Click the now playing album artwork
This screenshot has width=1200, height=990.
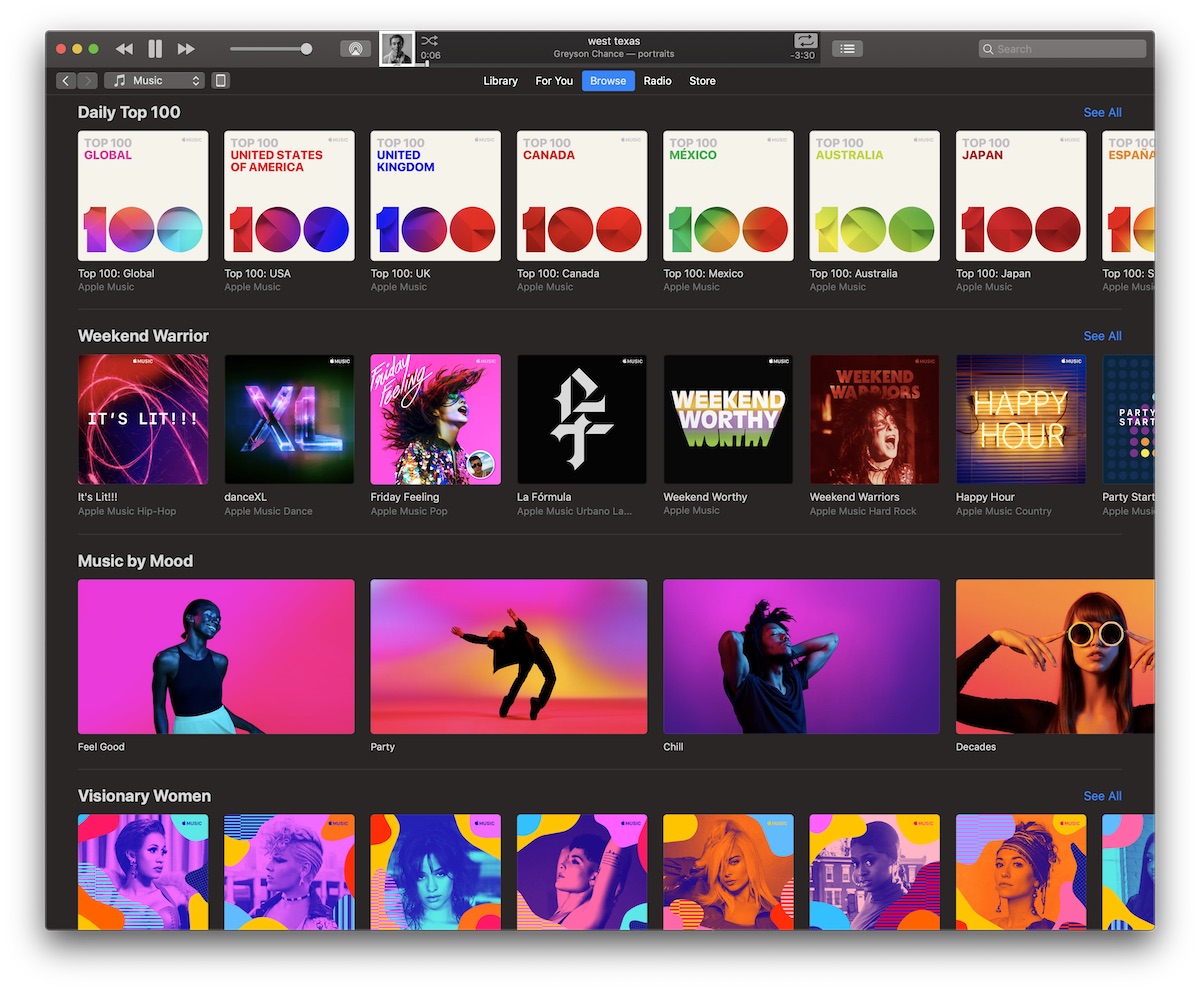point(397,48)
